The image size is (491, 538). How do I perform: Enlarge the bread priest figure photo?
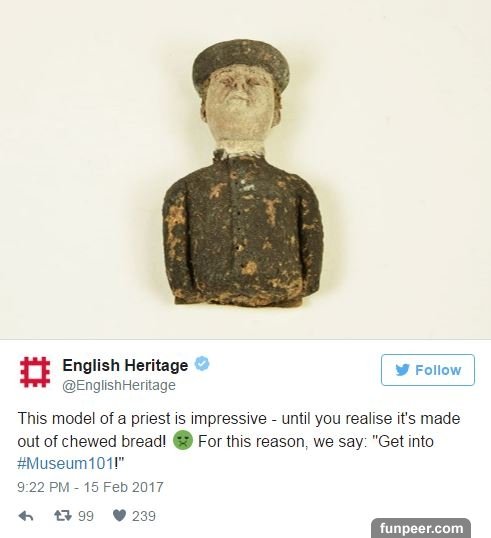tap(245, 169)
